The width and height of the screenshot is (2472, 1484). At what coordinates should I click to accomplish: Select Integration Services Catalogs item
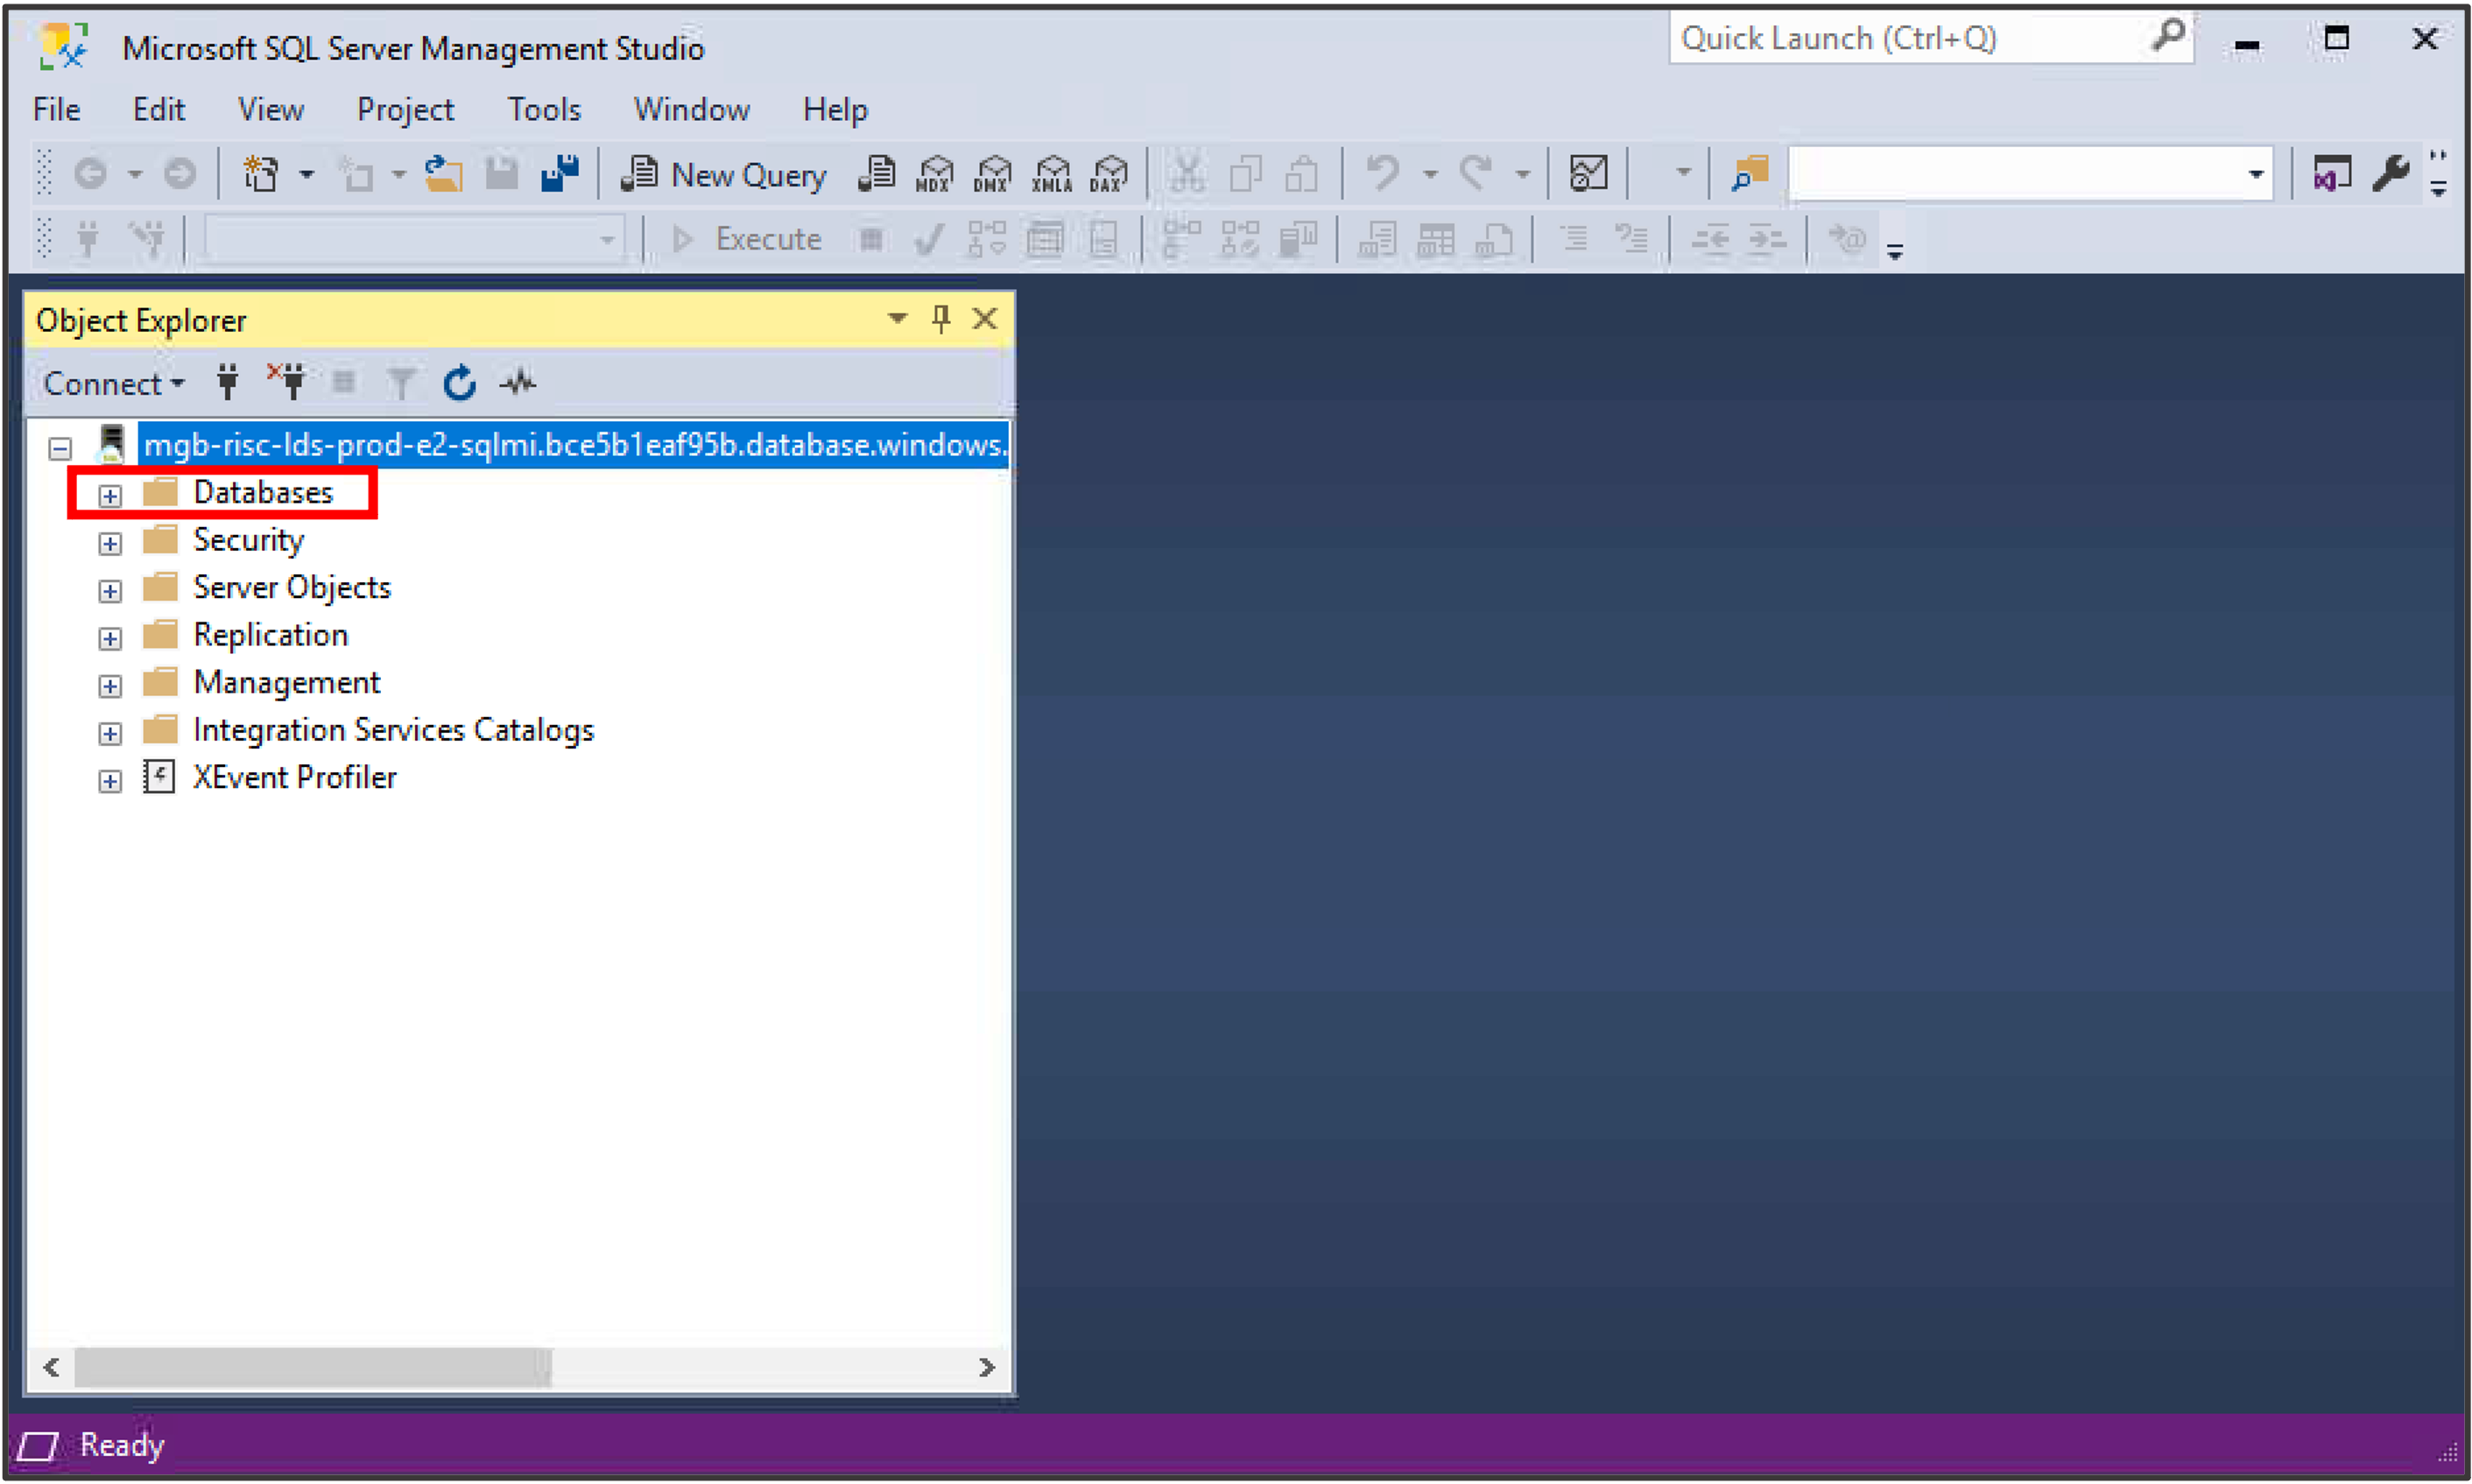click(x=394, y=731)
